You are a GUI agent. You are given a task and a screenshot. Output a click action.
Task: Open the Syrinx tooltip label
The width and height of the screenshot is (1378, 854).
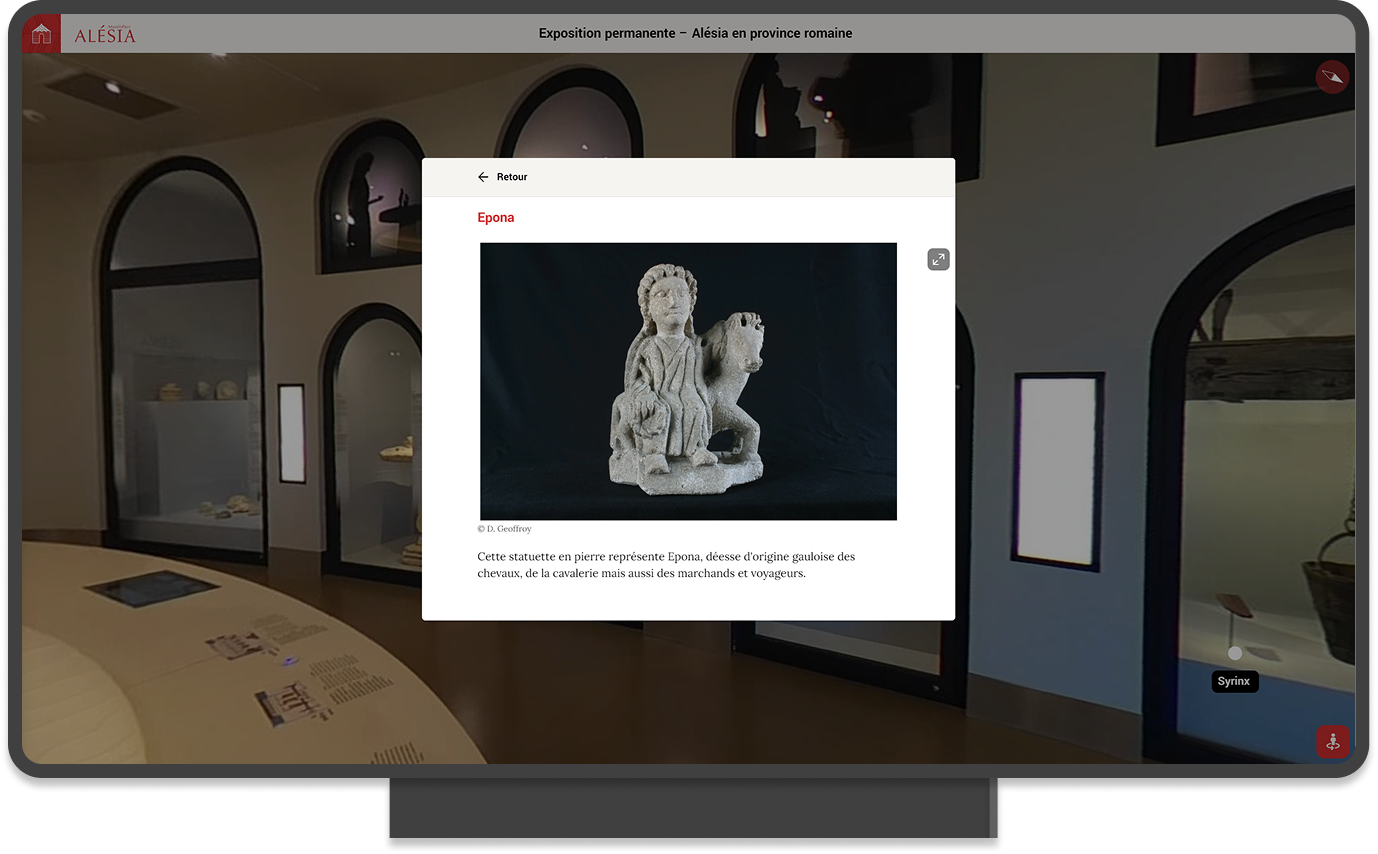click(x=1234, y=682)
